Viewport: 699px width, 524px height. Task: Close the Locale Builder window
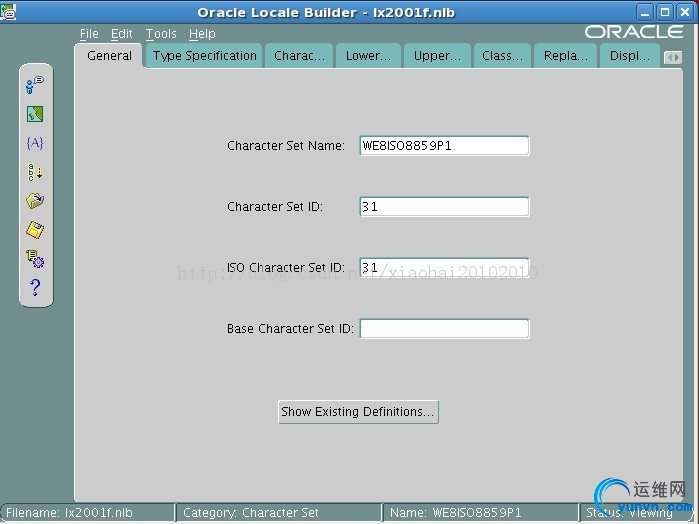coord(685,12)
